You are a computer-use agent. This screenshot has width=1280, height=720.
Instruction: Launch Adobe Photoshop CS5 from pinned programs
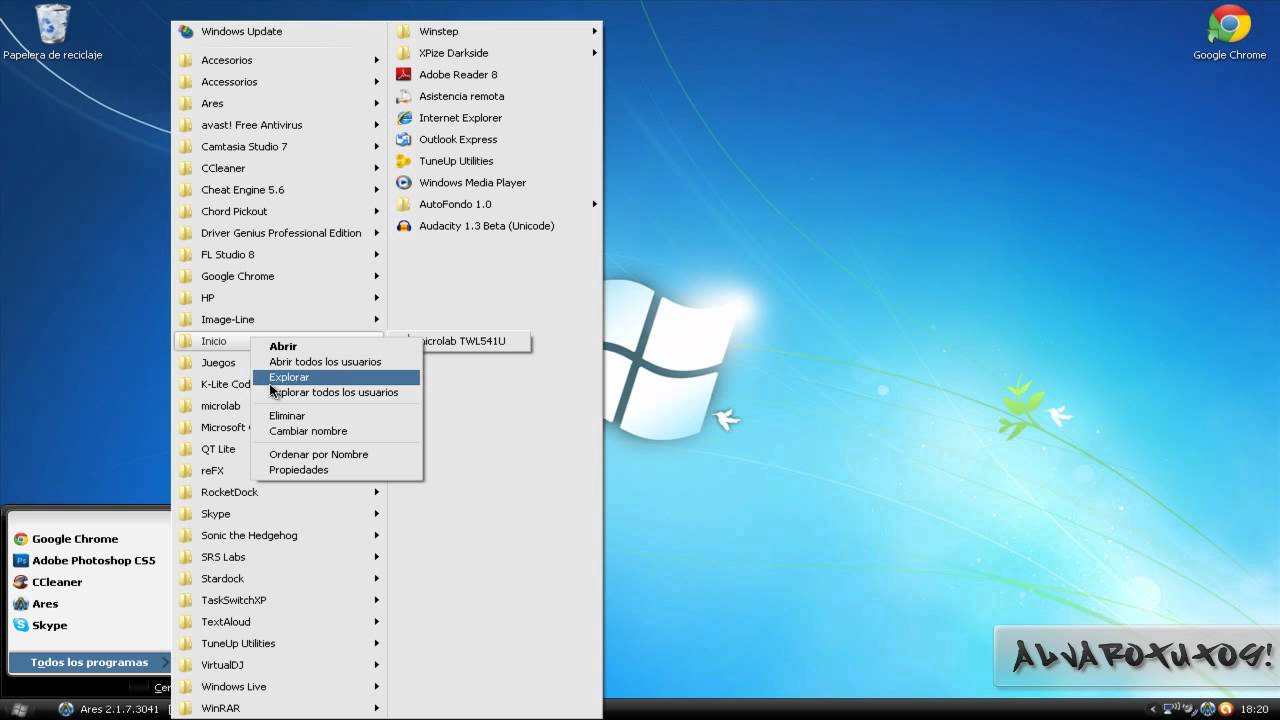[x=85, y=561]
